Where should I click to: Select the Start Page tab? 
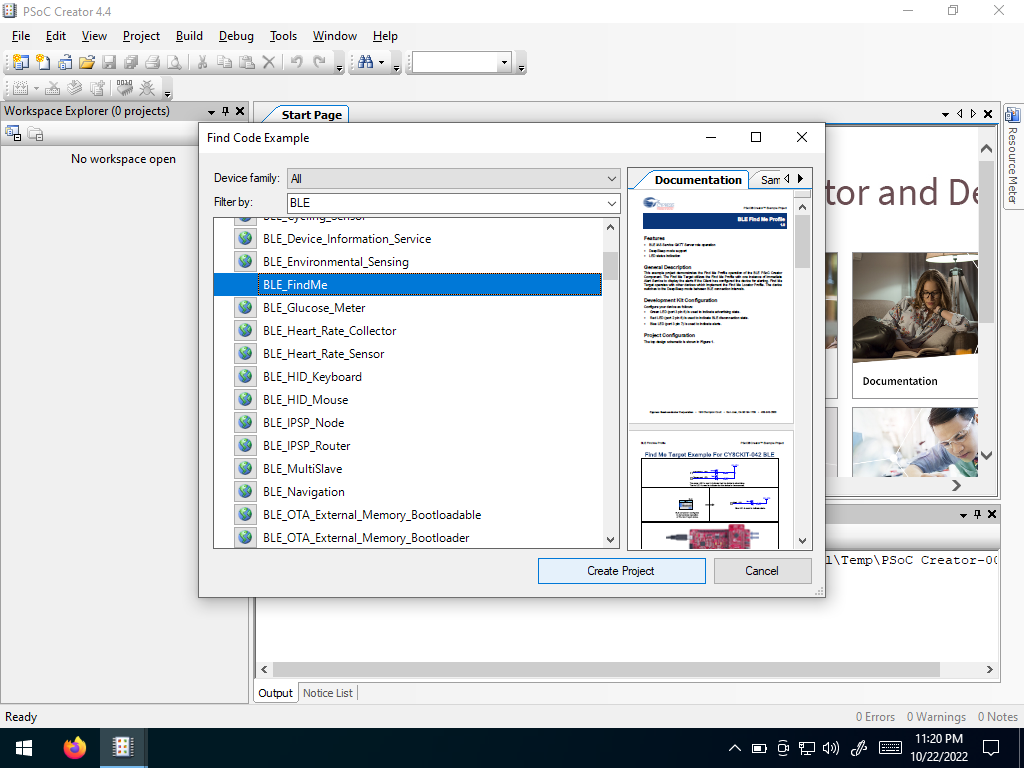[312, 115]
